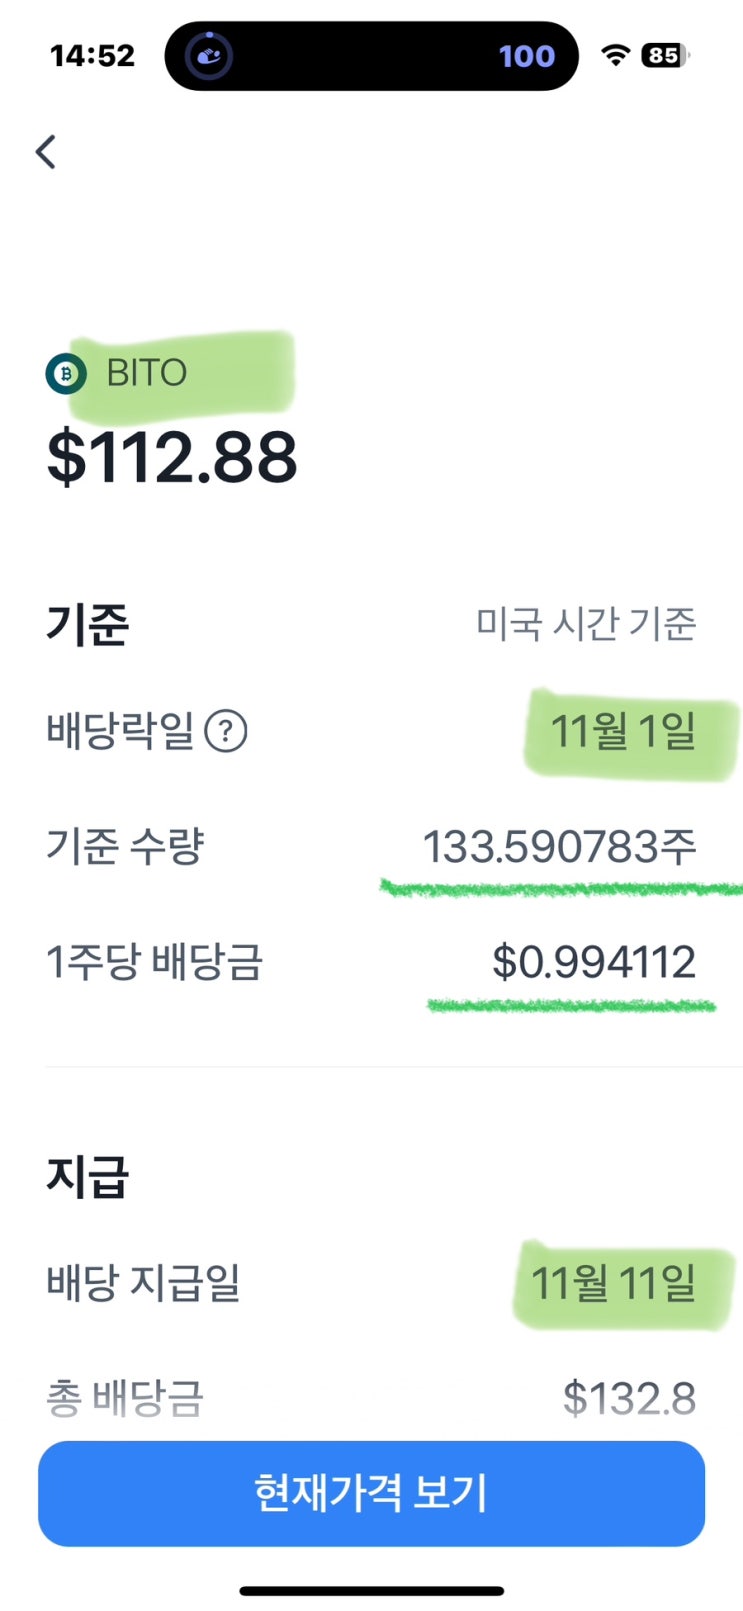Select the 11월 11일 payment date
Viewport: 743px width, 1611px height.
tap(613, 1283)
